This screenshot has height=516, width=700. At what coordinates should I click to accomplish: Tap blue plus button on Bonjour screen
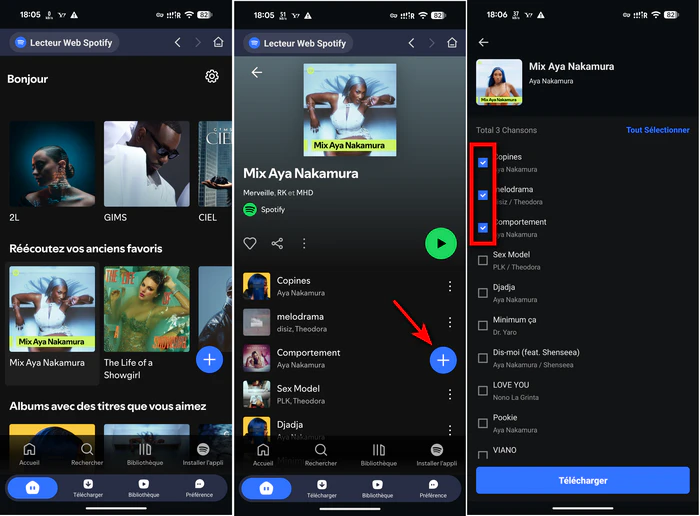(209, 359)
